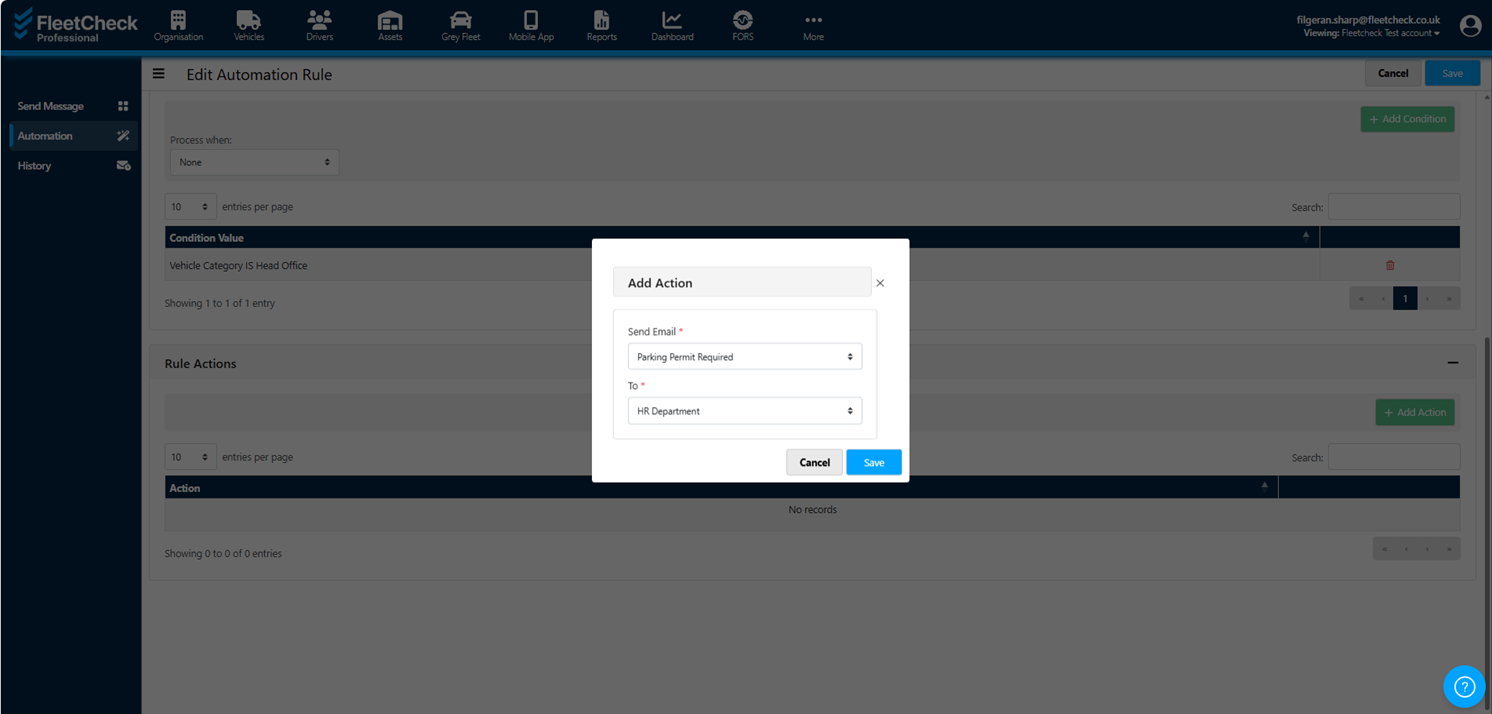The height and width of the screenshot is (714, 1492).
Task: Open the Reports icon
Action: point(601,21)
